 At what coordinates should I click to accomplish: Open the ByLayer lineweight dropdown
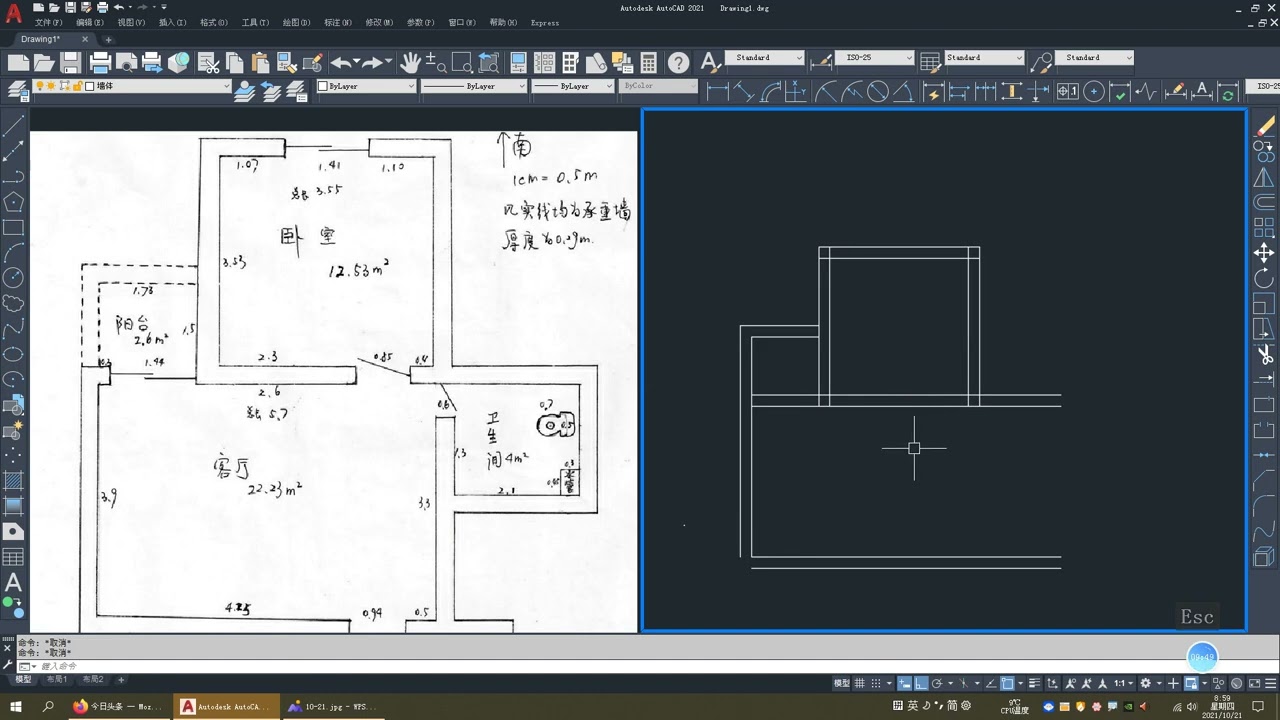coord(608,86)
